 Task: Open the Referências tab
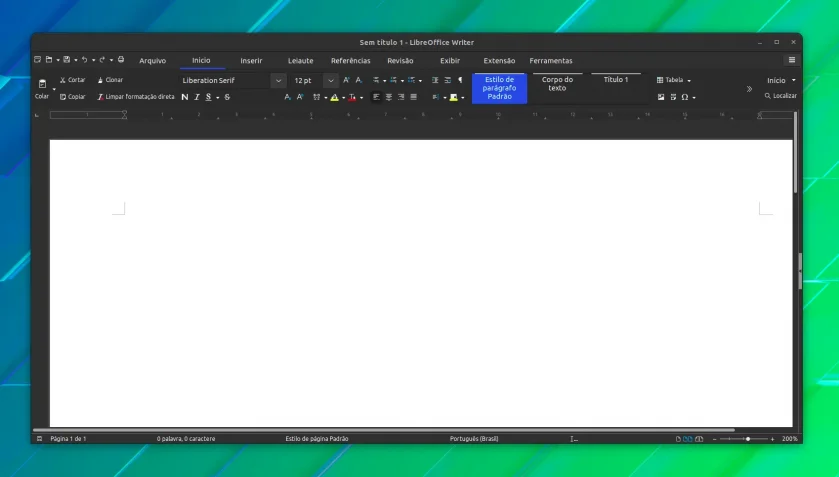pyautogui.click(x=350, y=61)
